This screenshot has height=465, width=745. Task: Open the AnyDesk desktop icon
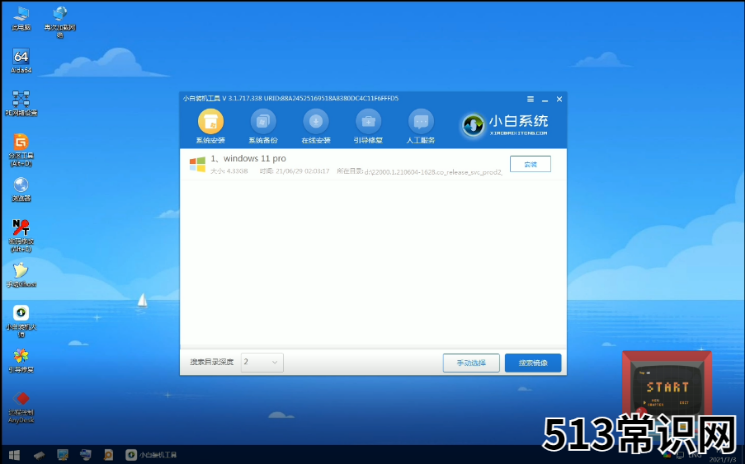pyautogui.click(x=21, y=402)
